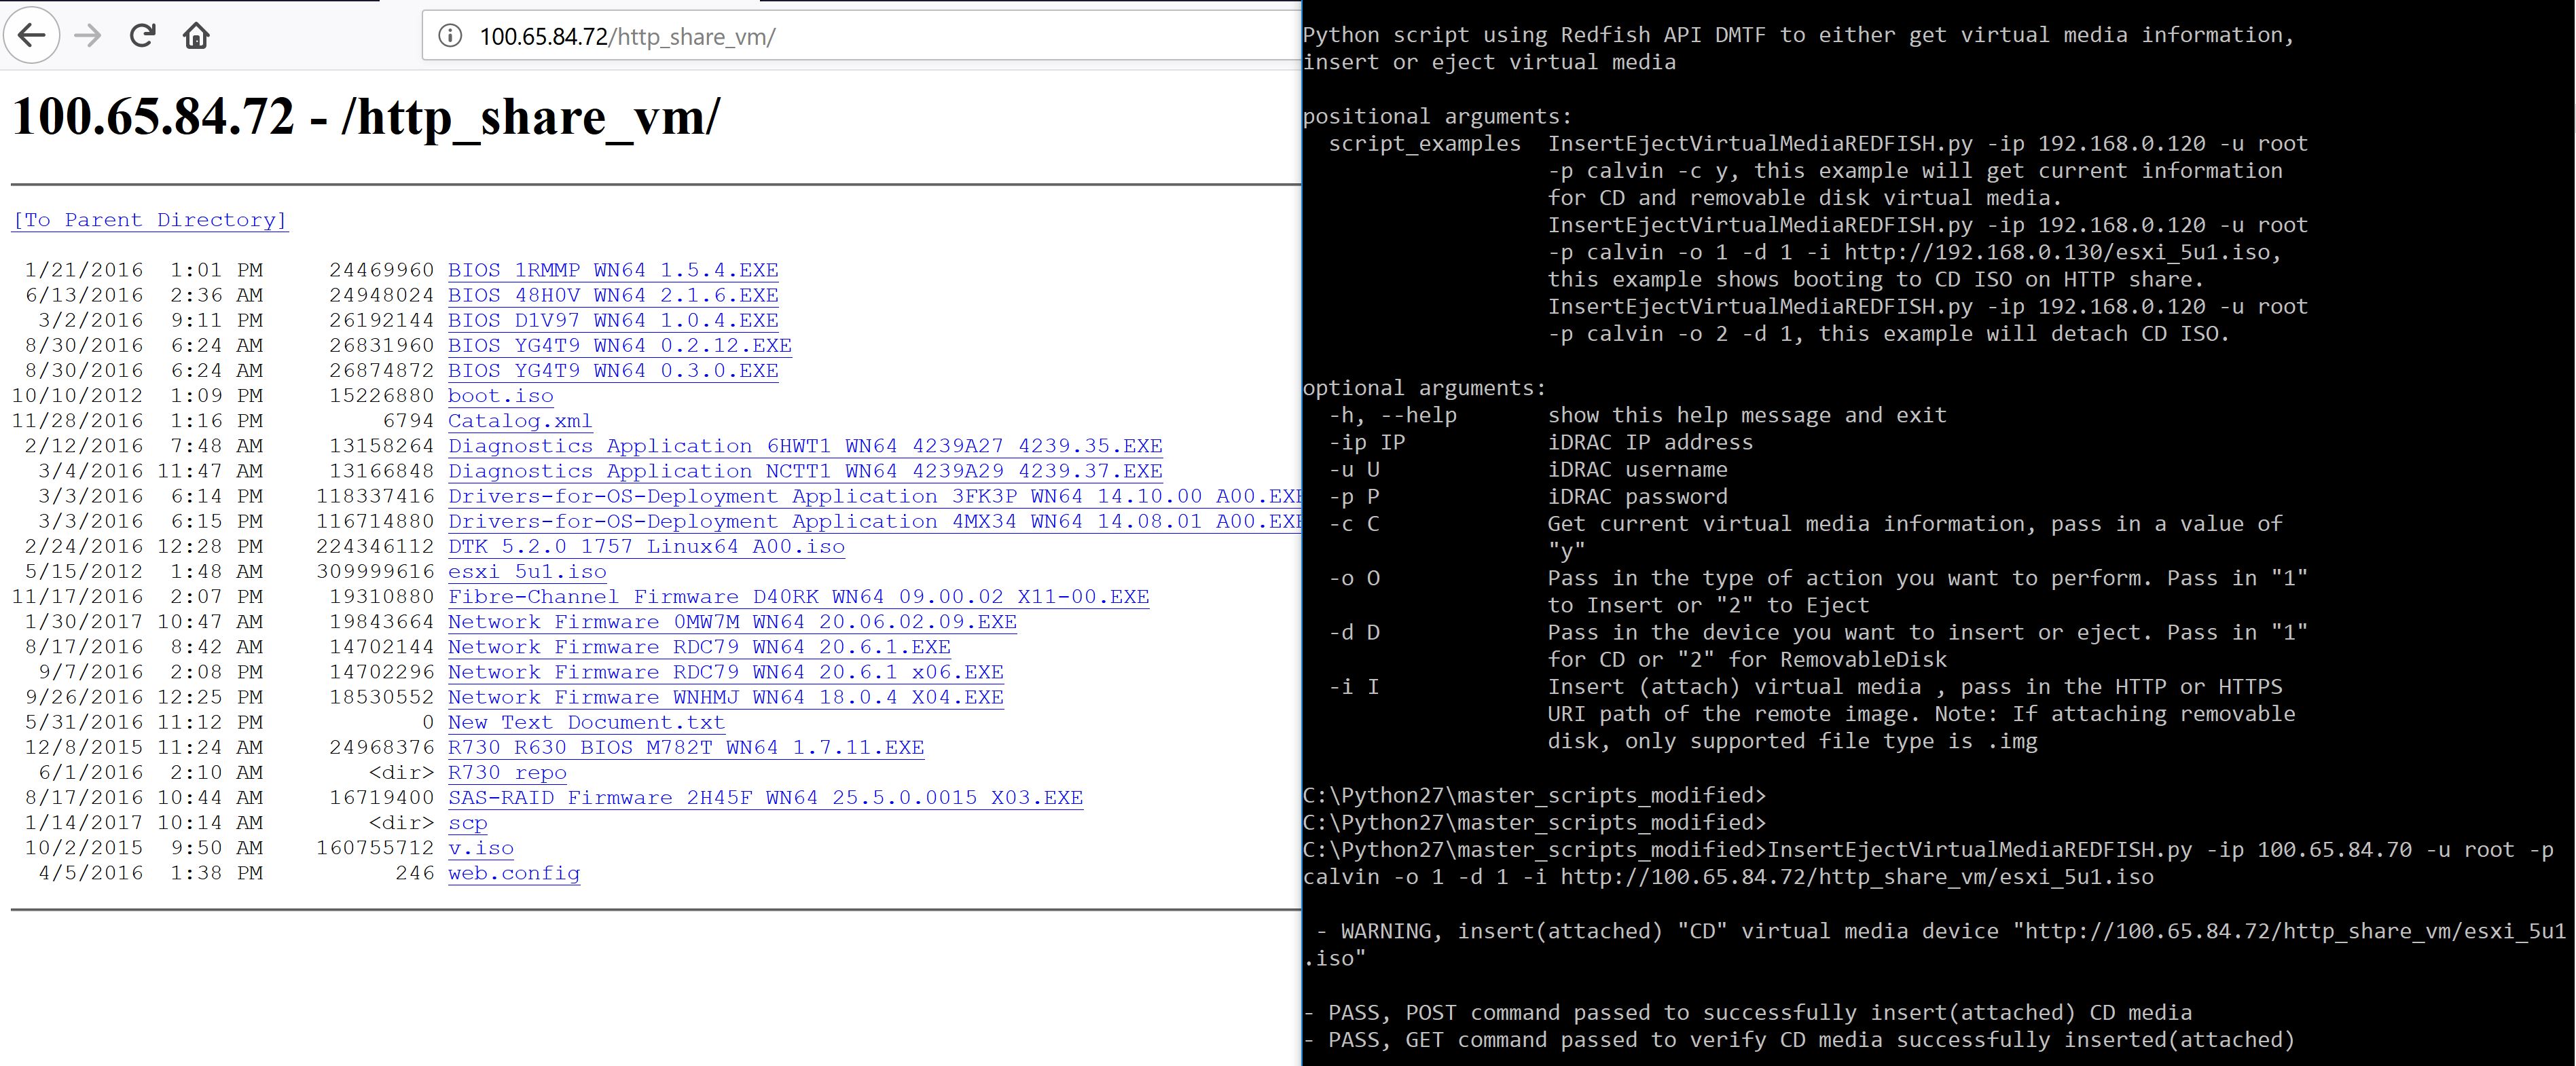This screenshot has height=1066, width=2576.
Task: Download Fibre-Channel Firmware D40RK WN64
Action: click(x=799, y=596)
